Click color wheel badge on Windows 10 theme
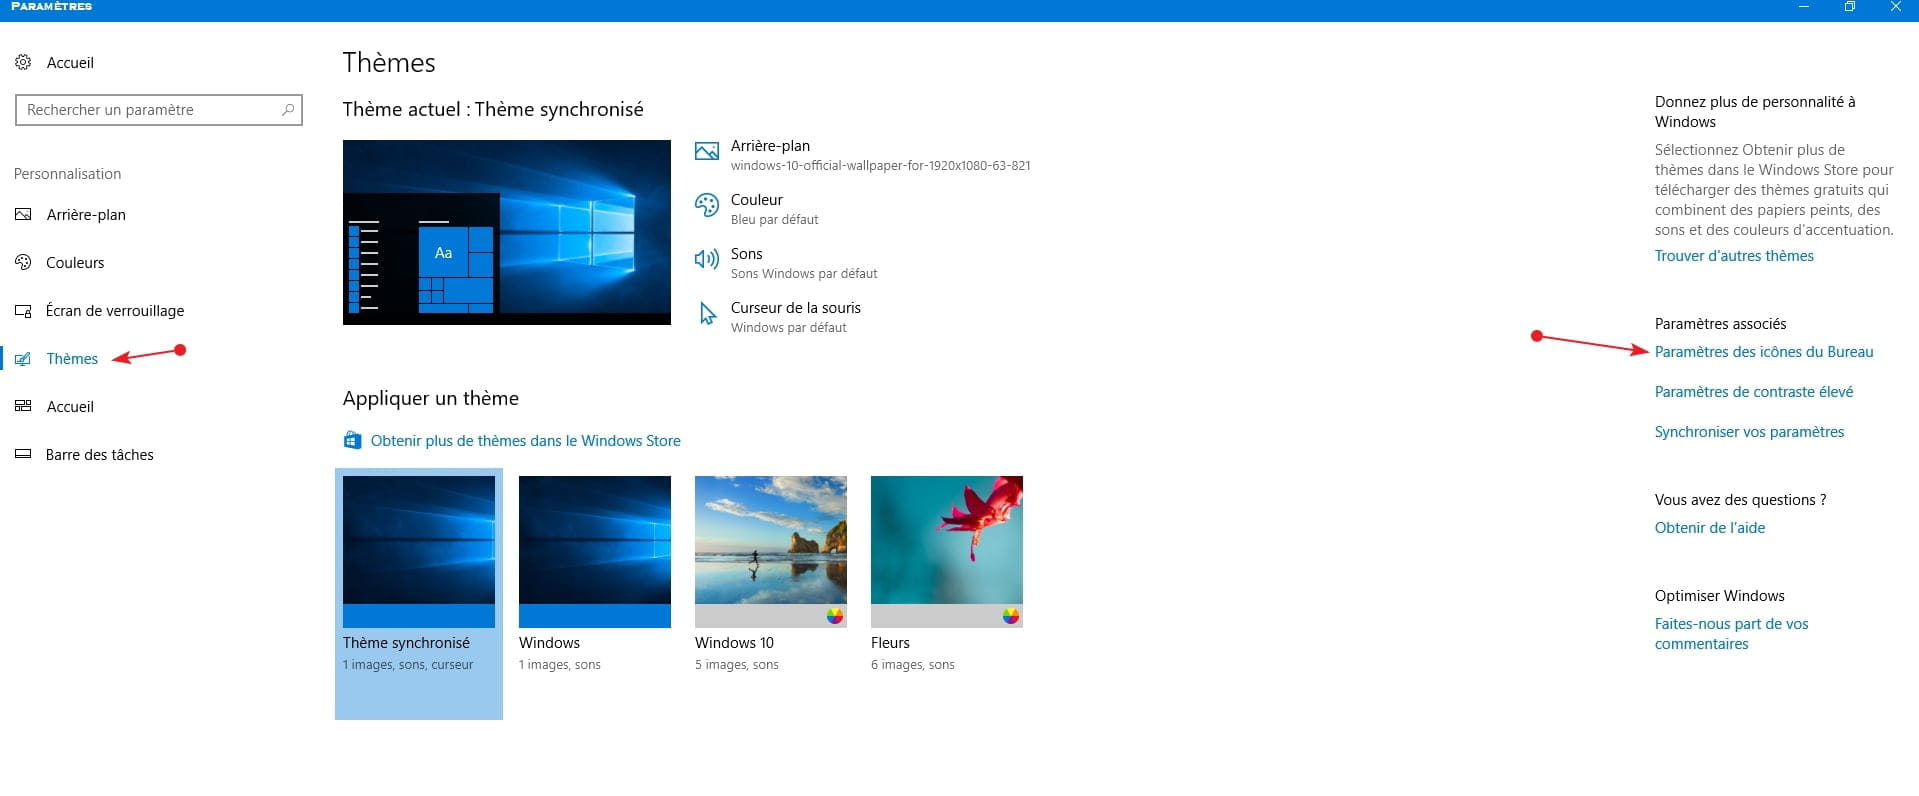1919x796 pixels. [835, 616]
